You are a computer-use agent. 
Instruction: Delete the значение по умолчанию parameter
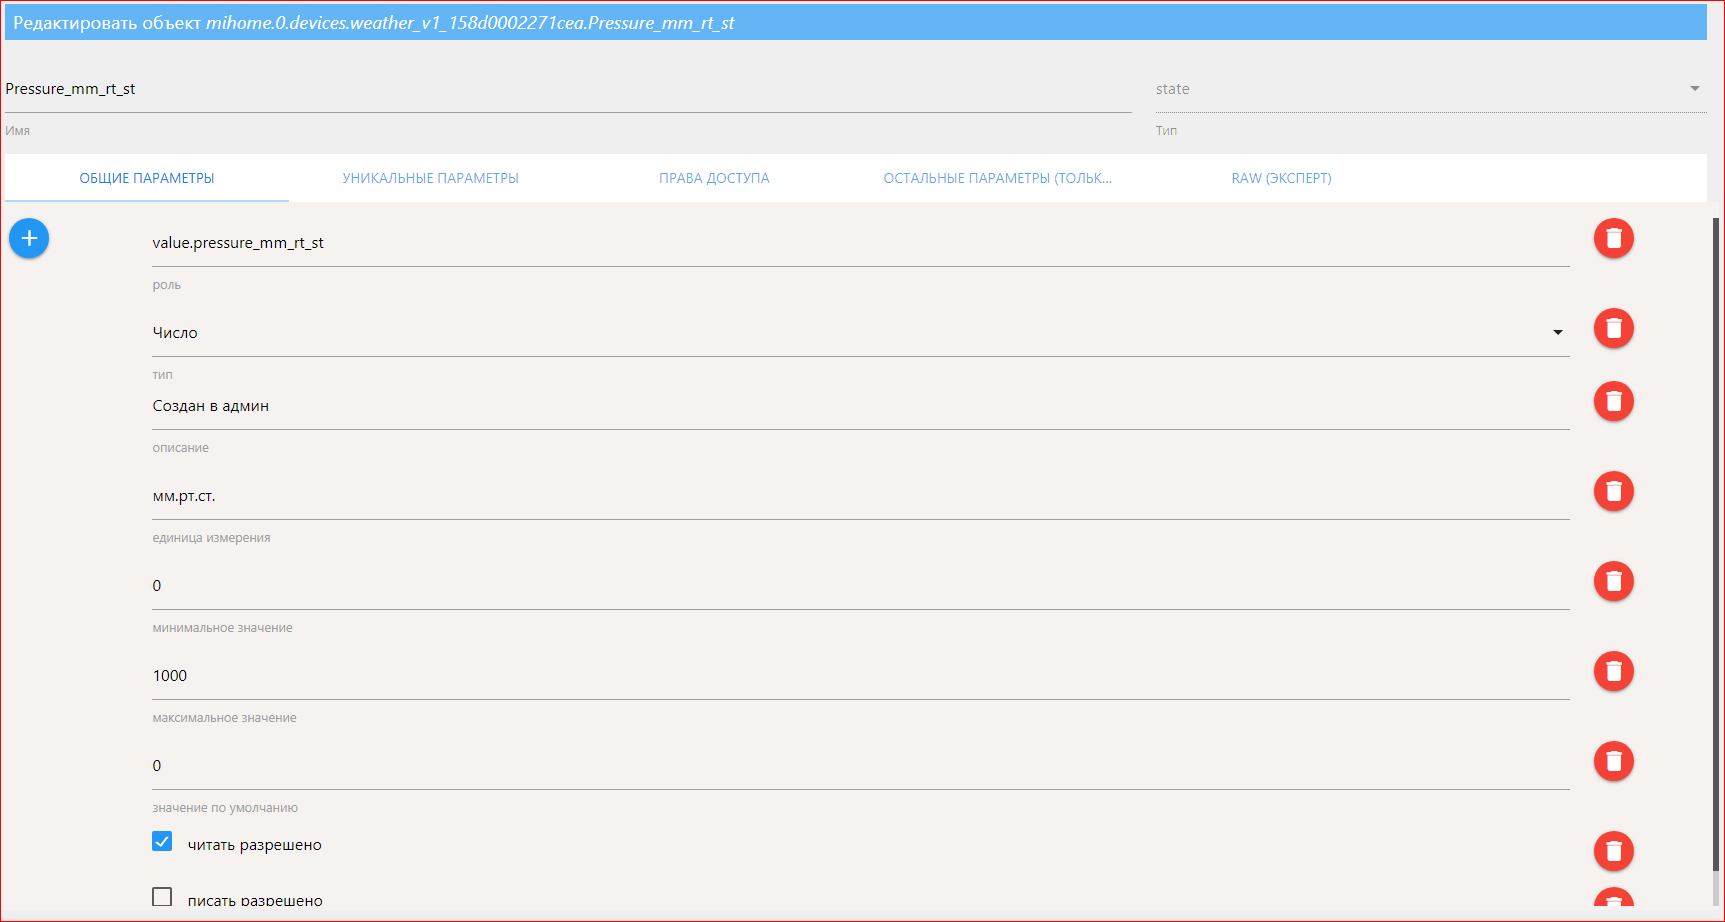(1613, 761)
